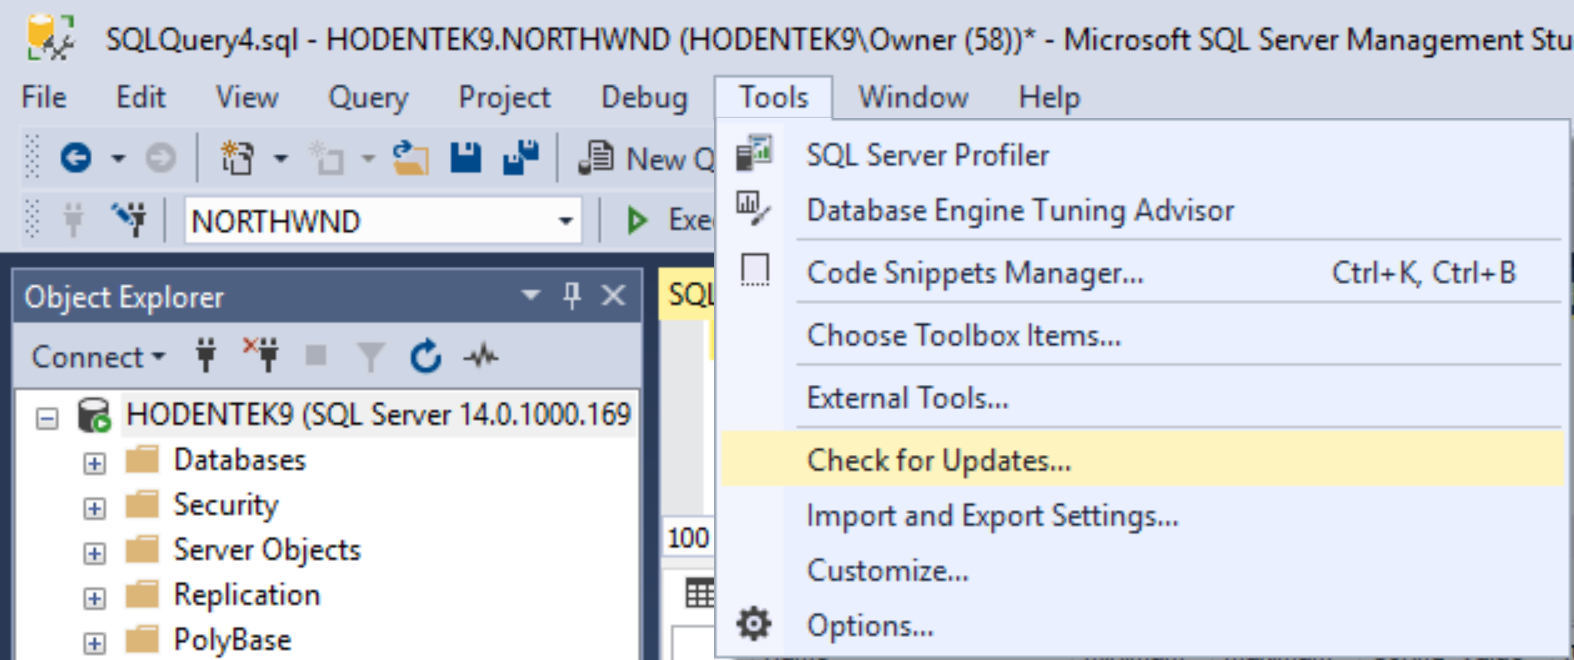Select the Databases folder

point(239,460)
